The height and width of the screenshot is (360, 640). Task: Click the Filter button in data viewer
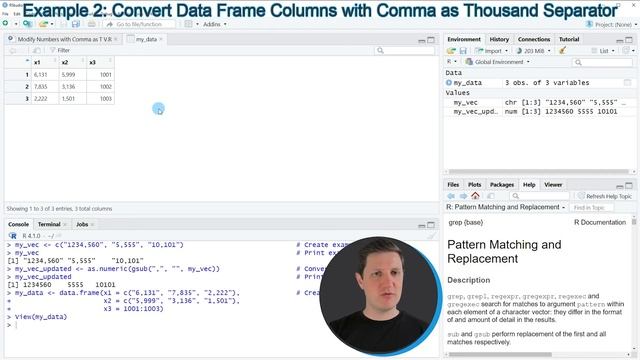(x=60, y=50)
